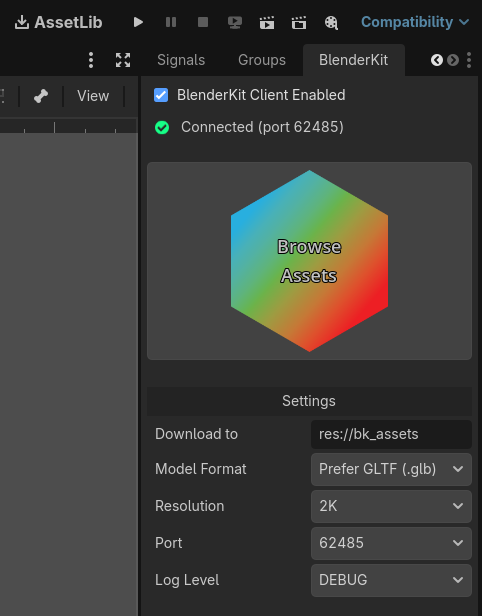Switch to the Groups tab
The image size is (482, 616).
coord(262,60)
